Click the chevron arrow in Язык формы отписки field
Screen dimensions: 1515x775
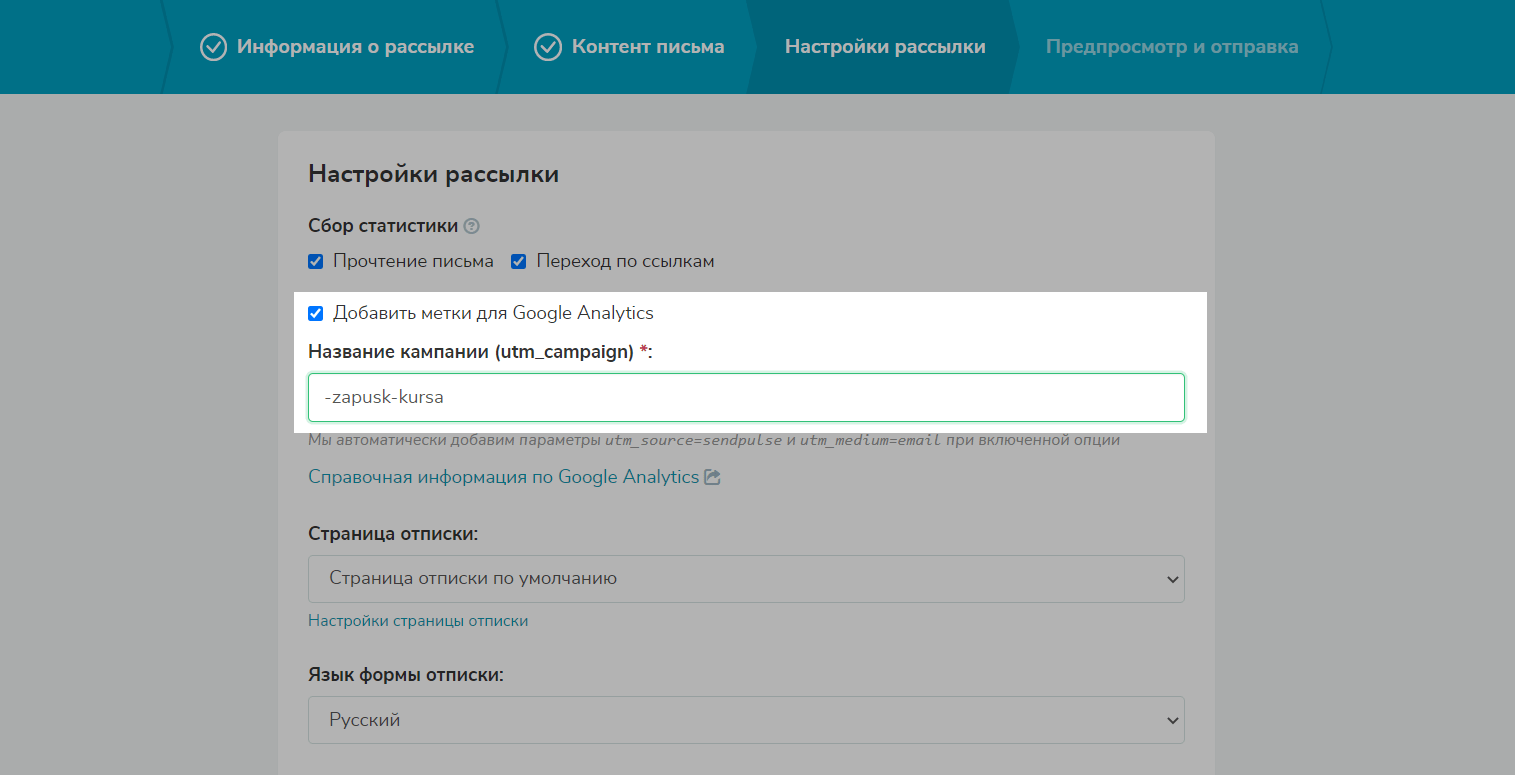pyautogui.click(x=1172, y=720)
